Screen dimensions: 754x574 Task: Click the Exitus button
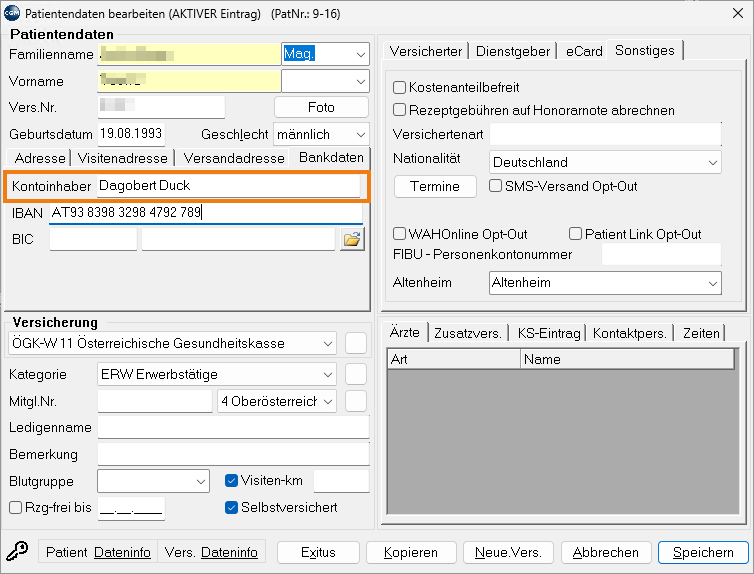point(318,552)
